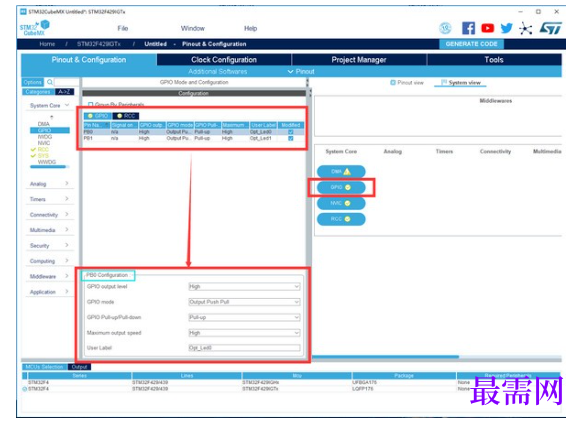
Task: Open the YouTube icon link
Action: point(487,28)
